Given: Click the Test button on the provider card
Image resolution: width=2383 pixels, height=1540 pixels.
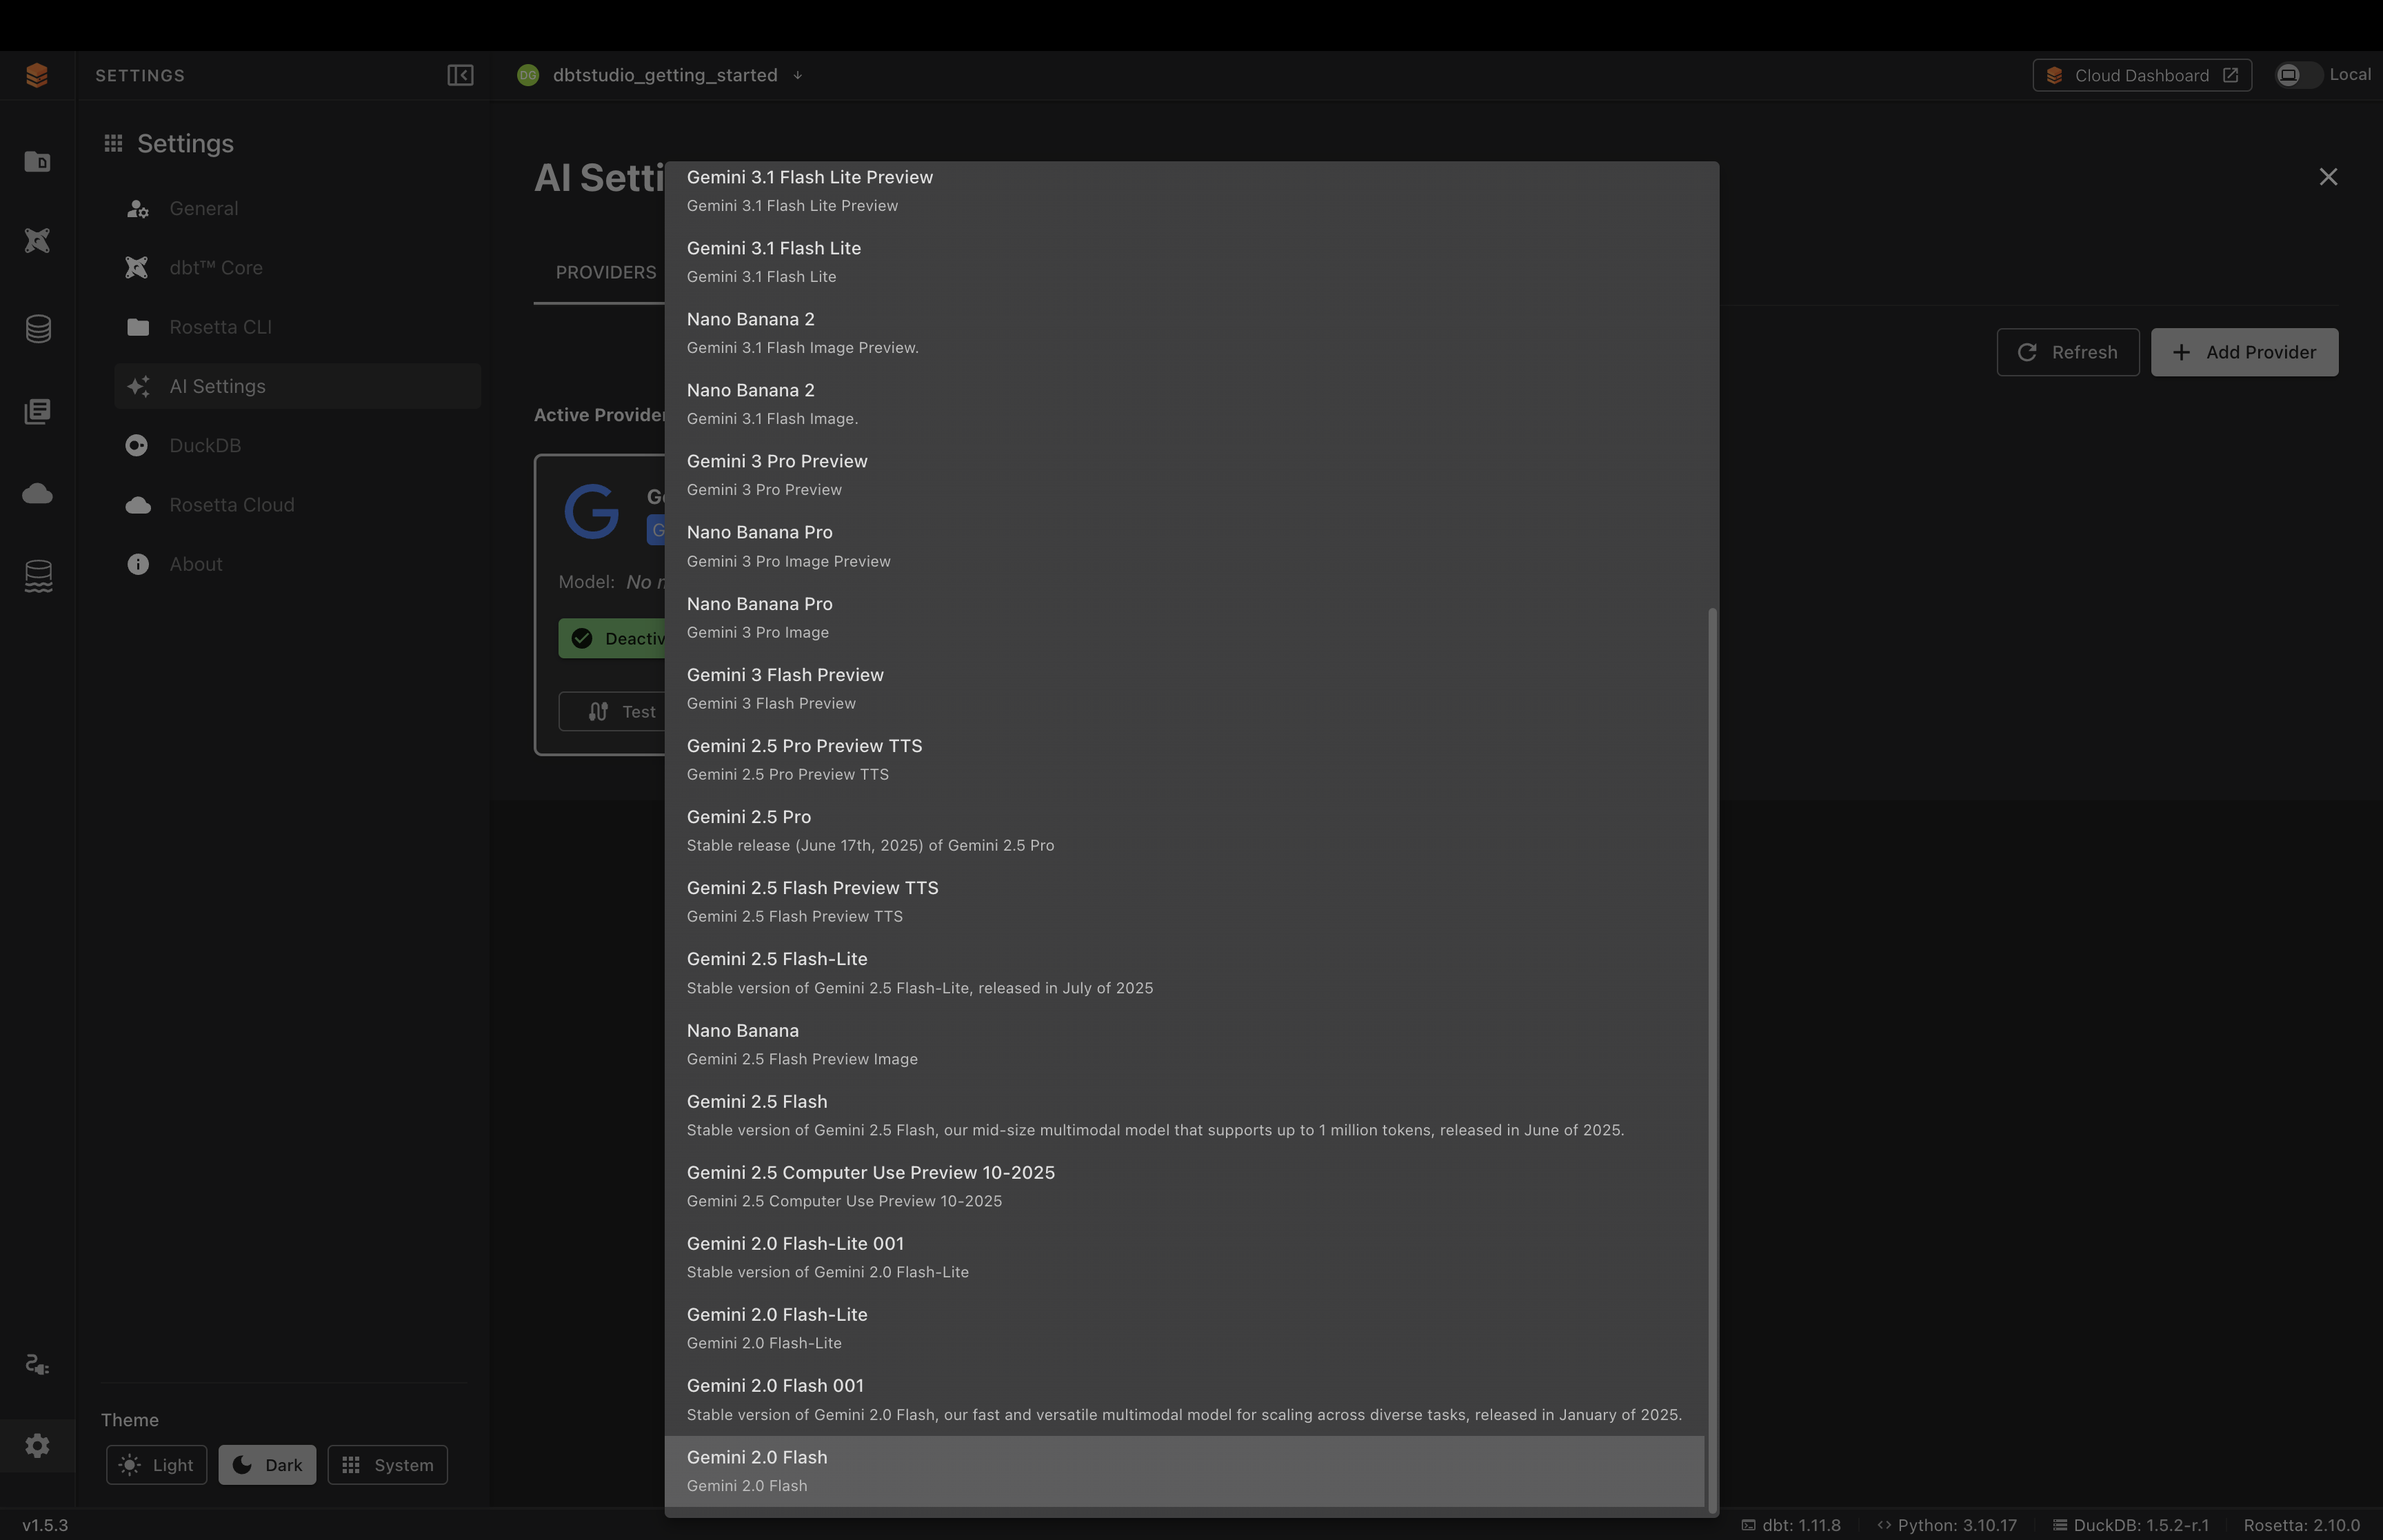Looking at the screenshot, I should (x=612, y=711).
